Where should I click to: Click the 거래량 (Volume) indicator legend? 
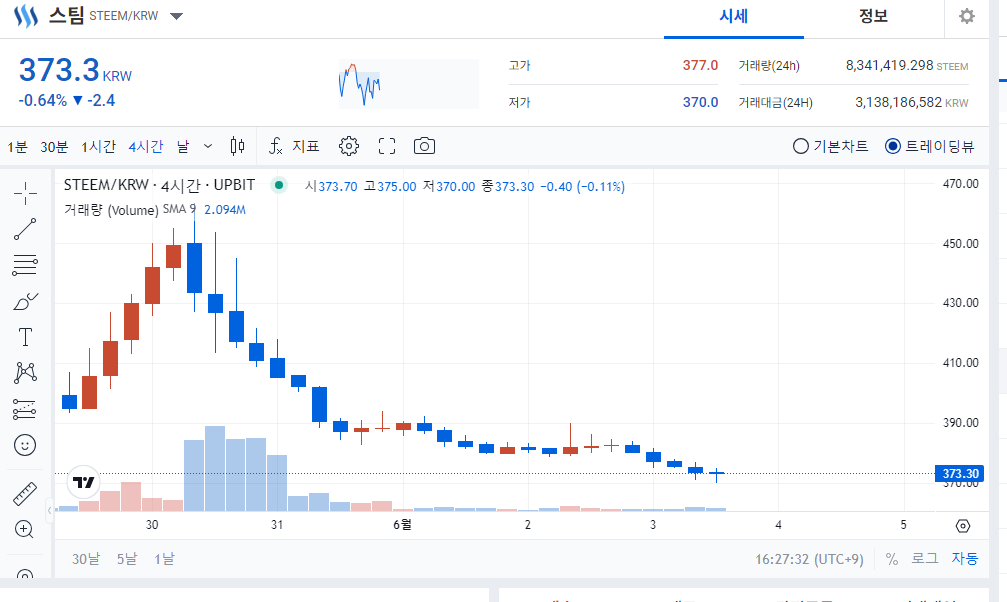point(111,210)
